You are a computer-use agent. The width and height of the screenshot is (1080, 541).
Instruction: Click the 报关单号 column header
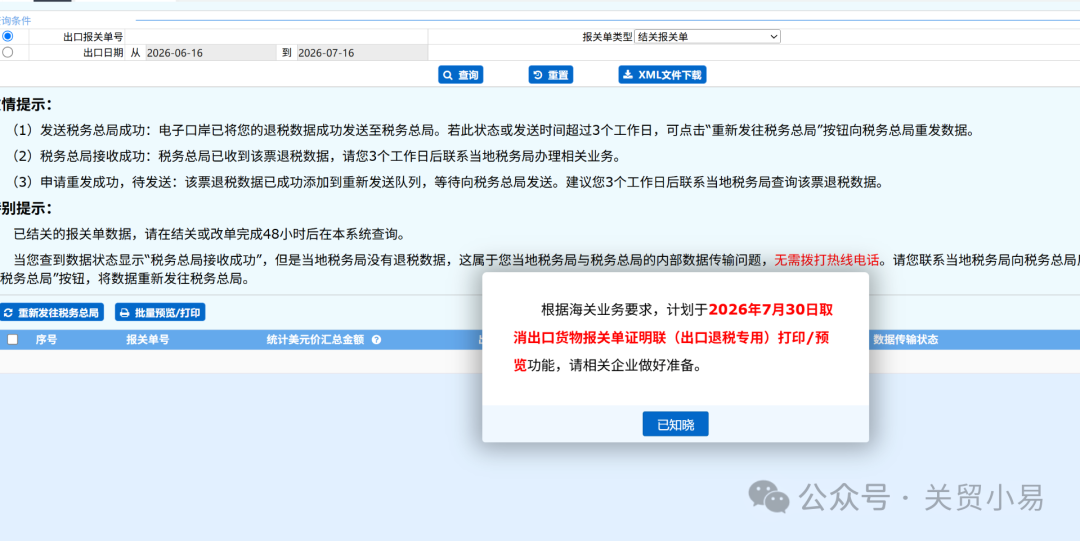click(147, 339)
